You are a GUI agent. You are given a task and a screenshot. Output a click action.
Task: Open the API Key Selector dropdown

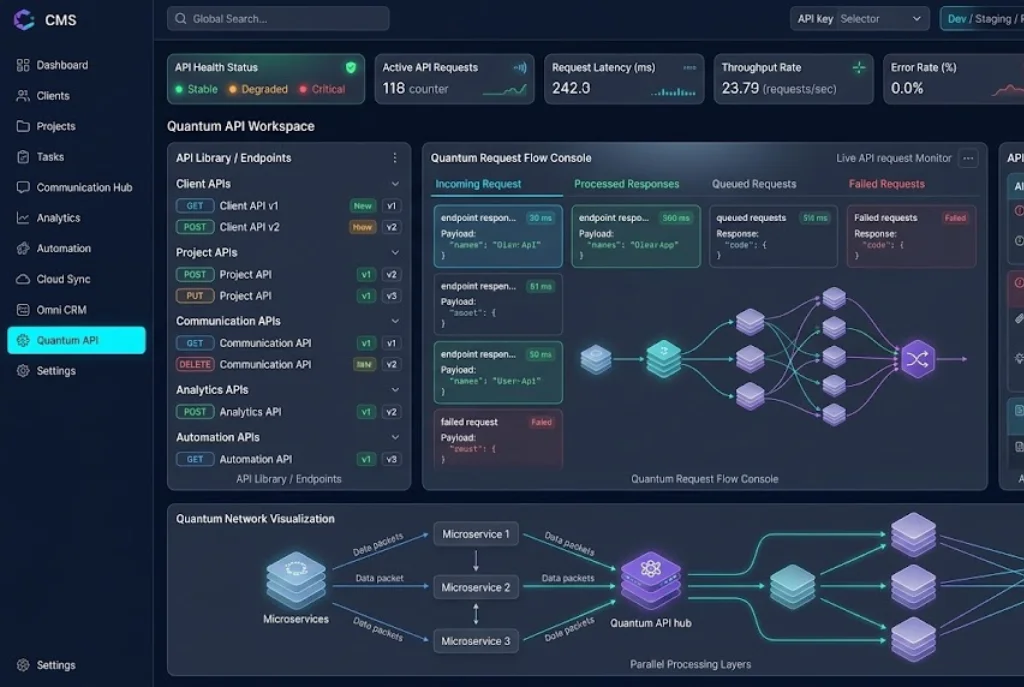(860, 19)
